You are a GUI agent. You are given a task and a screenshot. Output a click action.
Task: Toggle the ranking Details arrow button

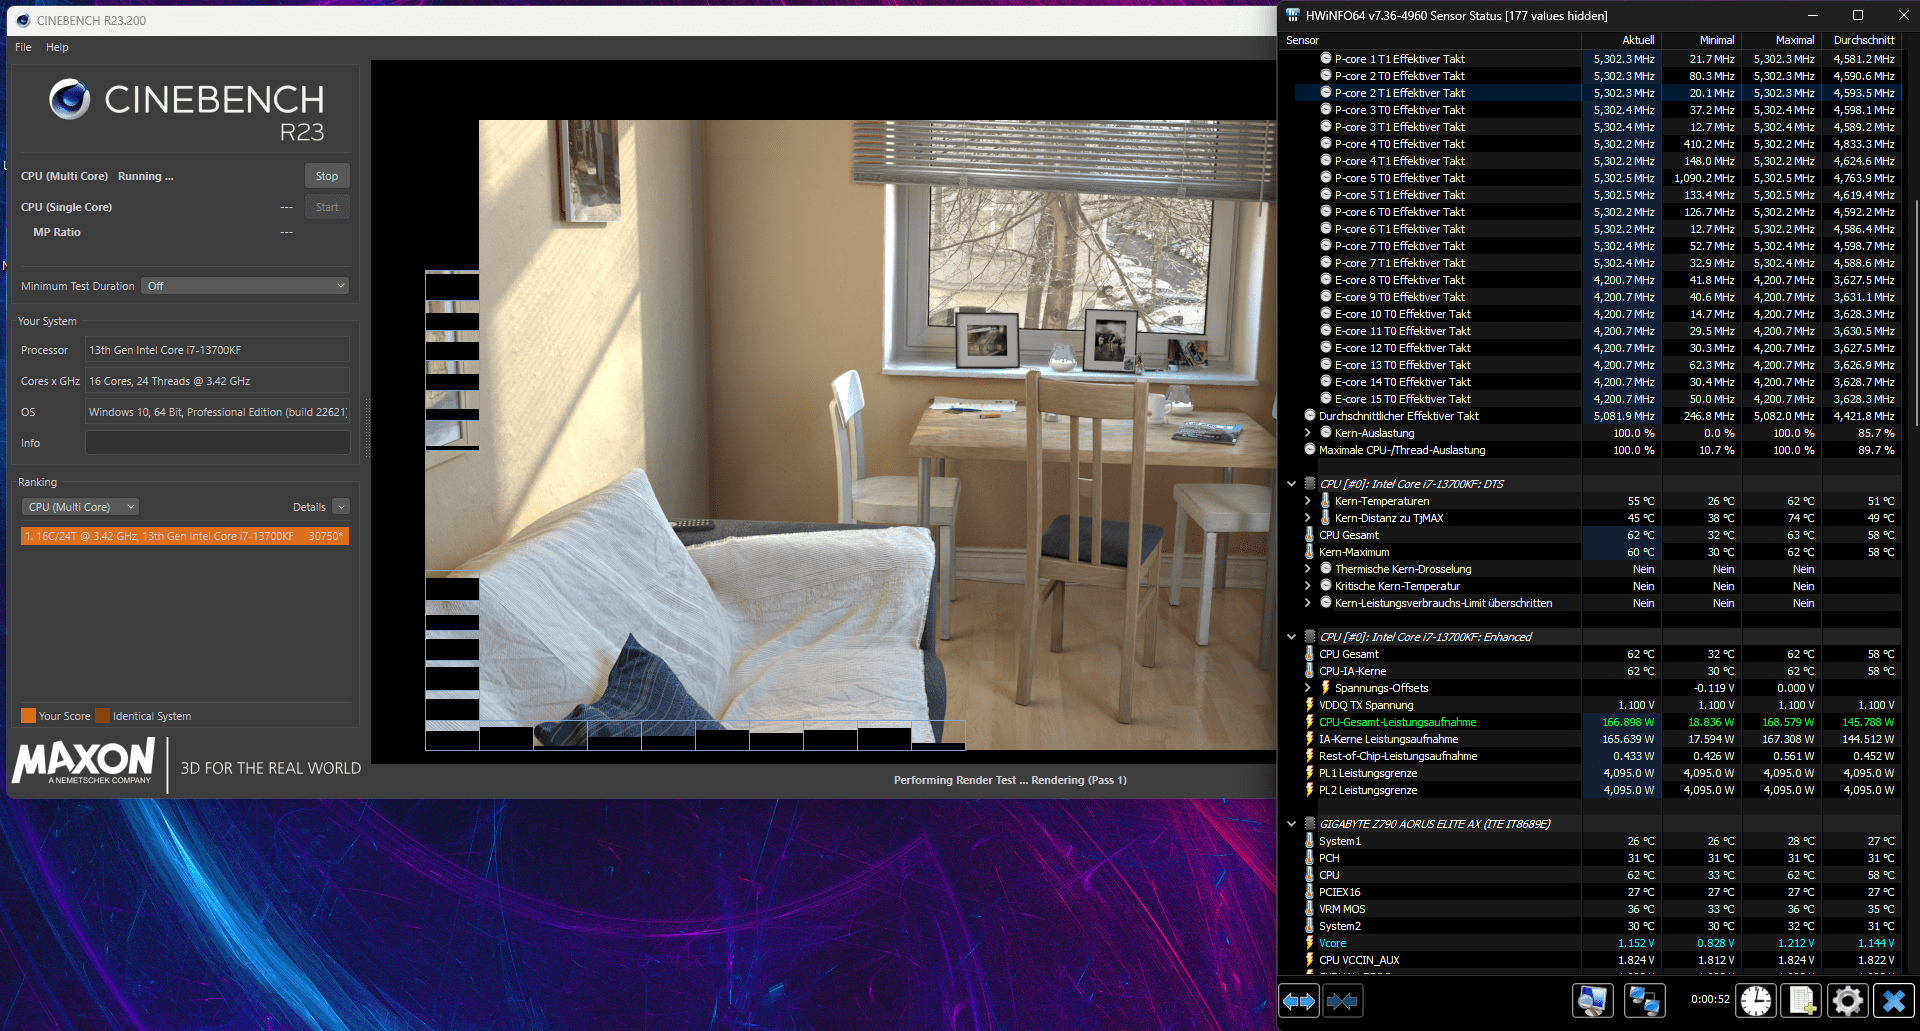point(341,507)
